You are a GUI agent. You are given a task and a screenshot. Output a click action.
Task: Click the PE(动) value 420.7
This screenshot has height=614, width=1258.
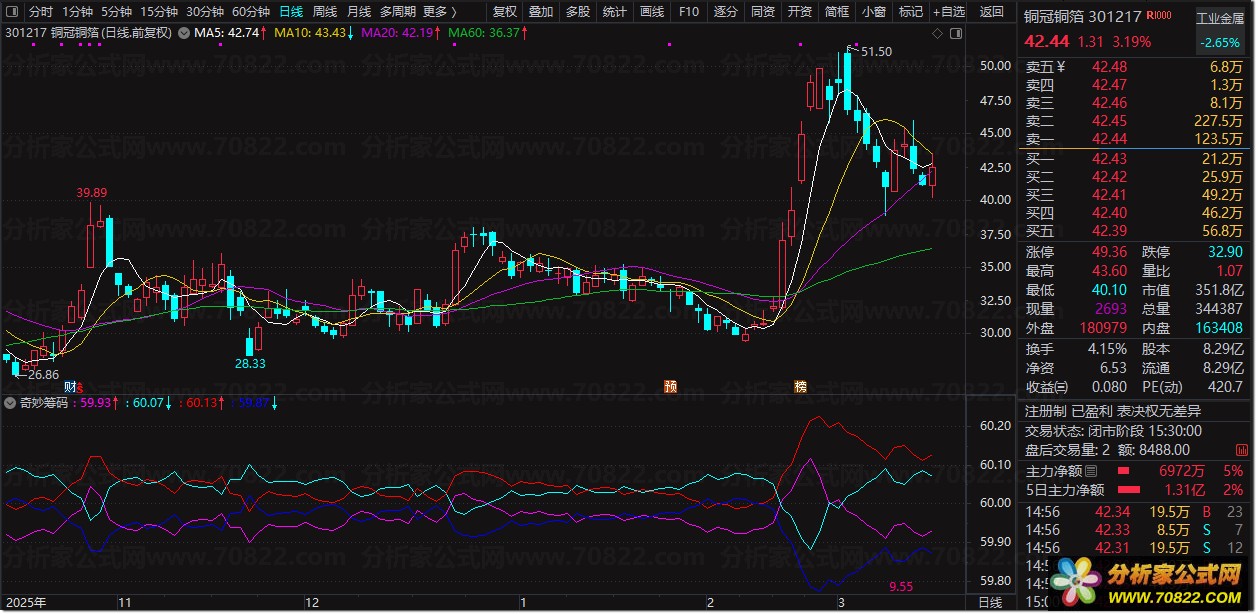[x=1224, y=387]
